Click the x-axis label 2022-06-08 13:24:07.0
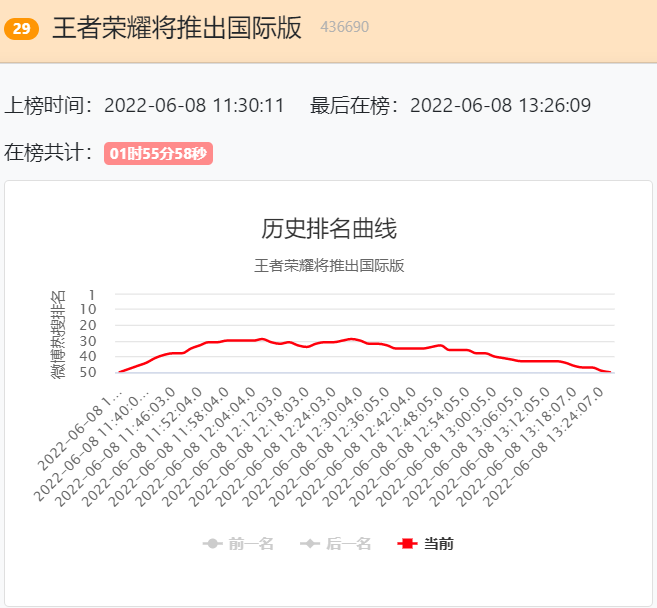 point(543,447)
